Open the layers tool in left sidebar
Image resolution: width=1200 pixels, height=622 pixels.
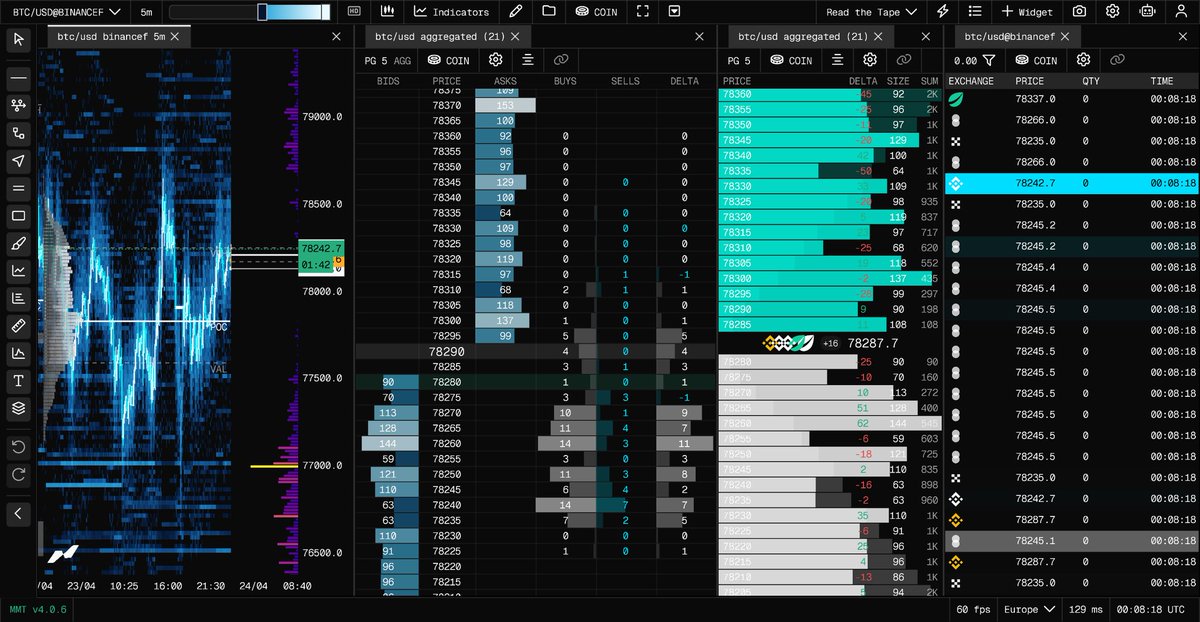pos(18,408)
